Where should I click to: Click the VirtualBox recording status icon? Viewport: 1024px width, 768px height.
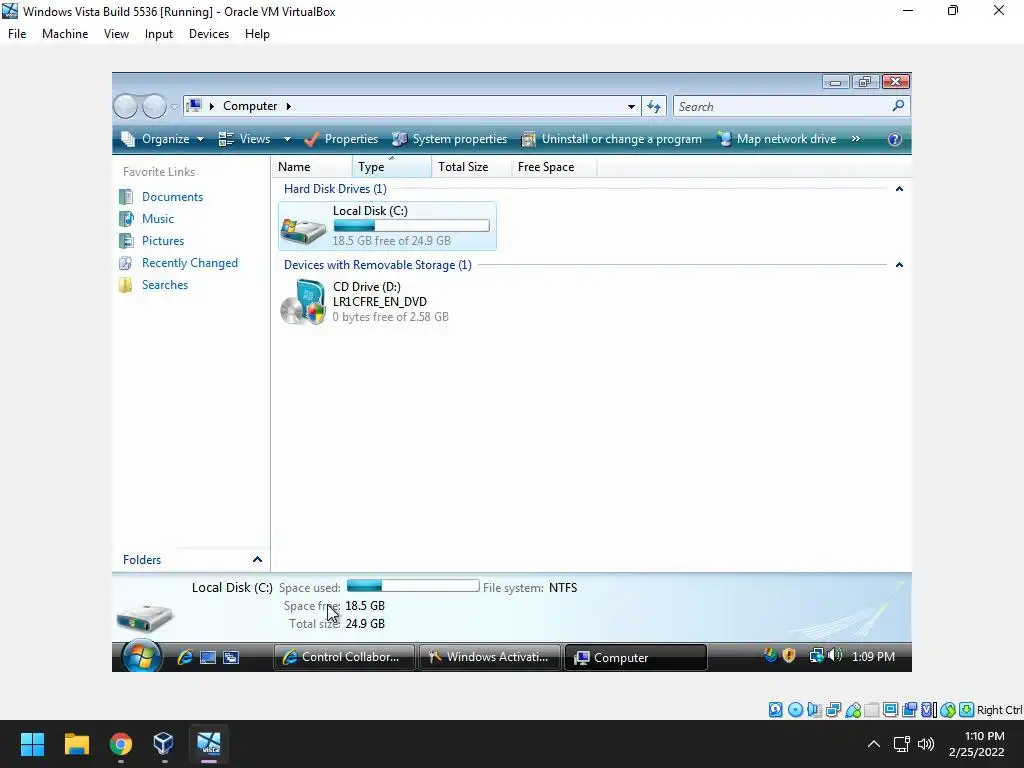click(x=909, y=710)
